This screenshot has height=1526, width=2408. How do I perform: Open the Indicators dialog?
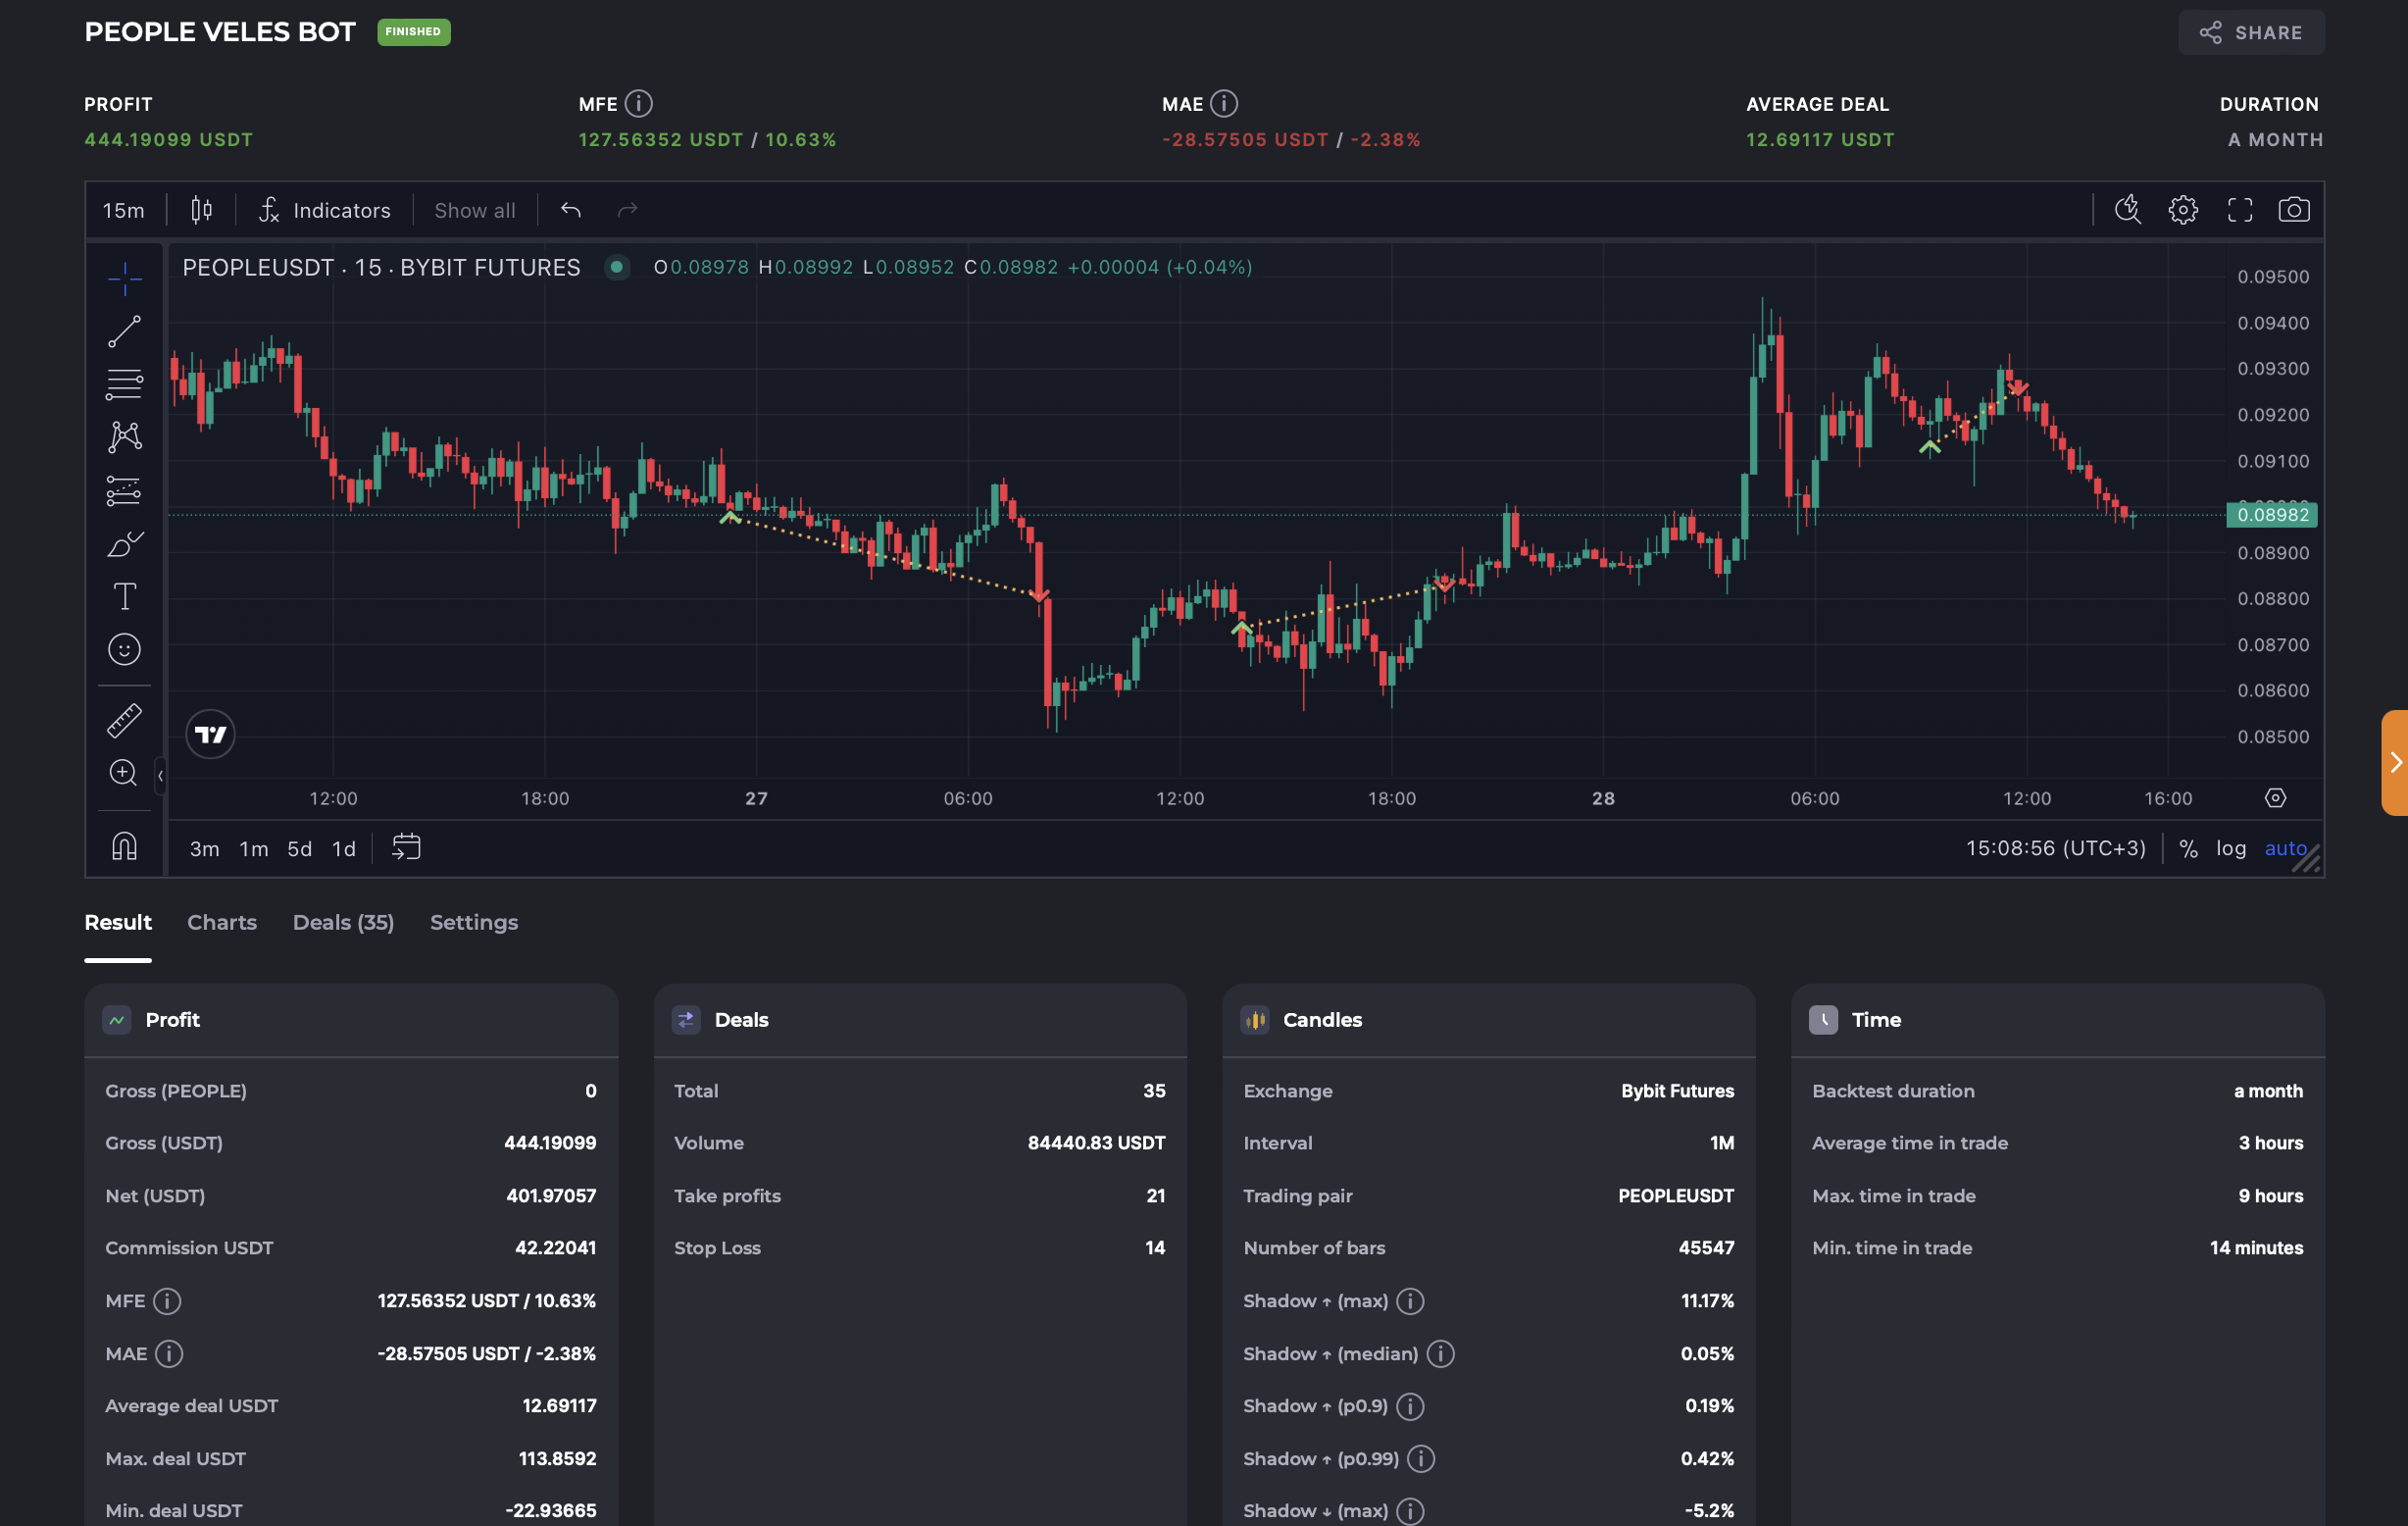326,209
